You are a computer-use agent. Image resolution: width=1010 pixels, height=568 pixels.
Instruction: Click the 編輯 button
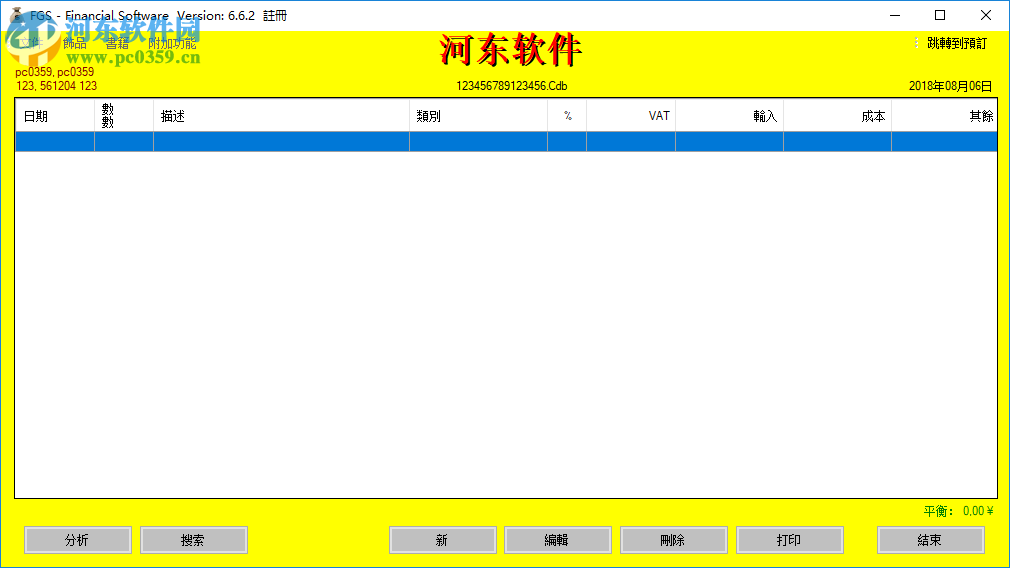pyautogui.click(x=558, y=540)
